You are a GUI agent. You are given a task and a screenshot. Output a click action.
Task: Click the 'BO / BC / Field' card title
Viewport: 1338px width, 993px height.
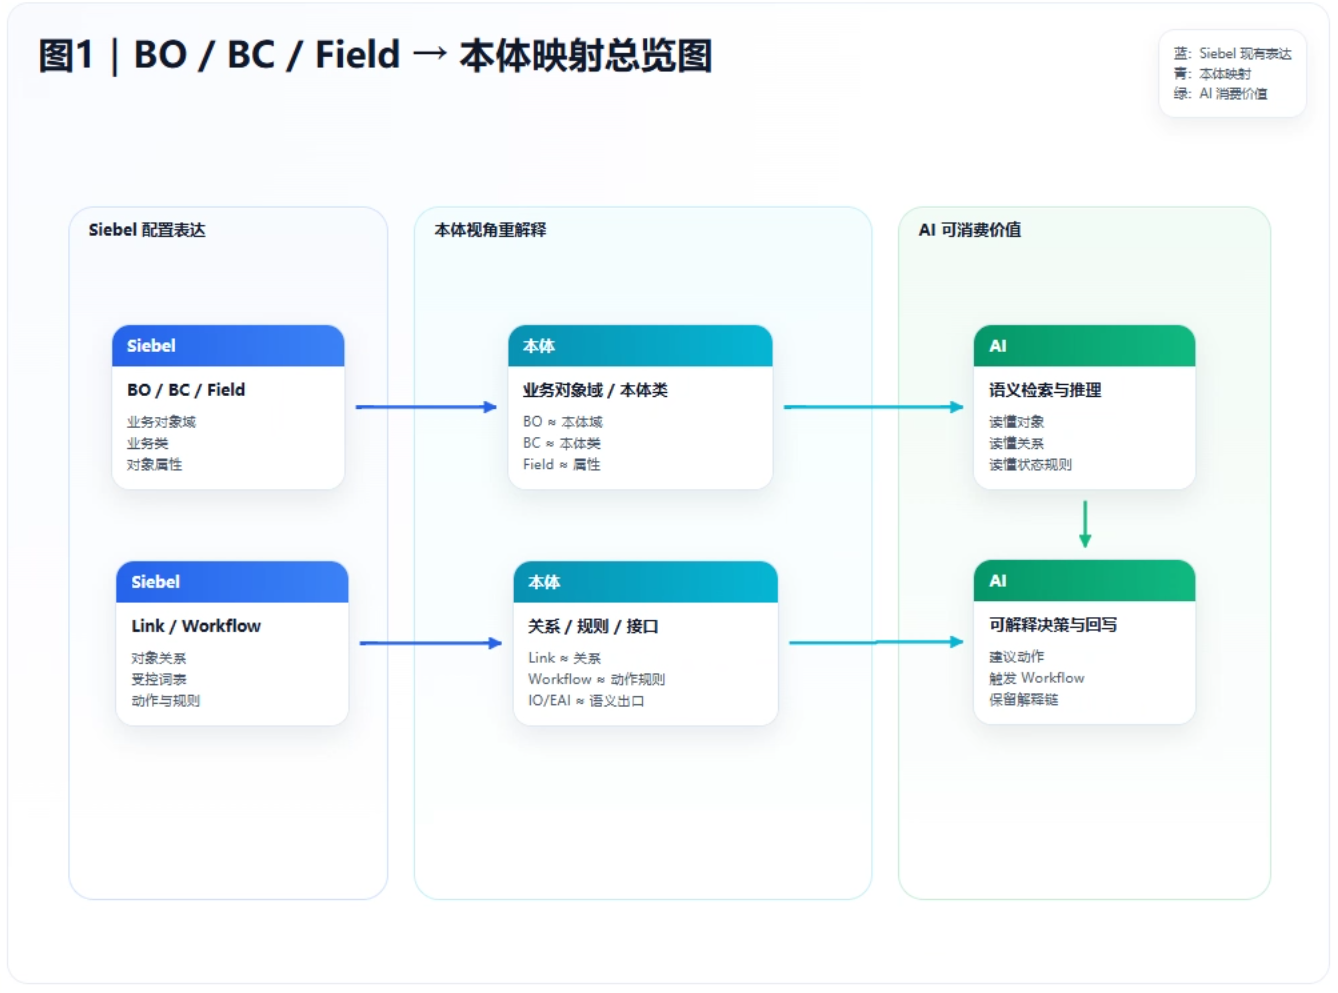pyautogui.click(x=186, y=390)
